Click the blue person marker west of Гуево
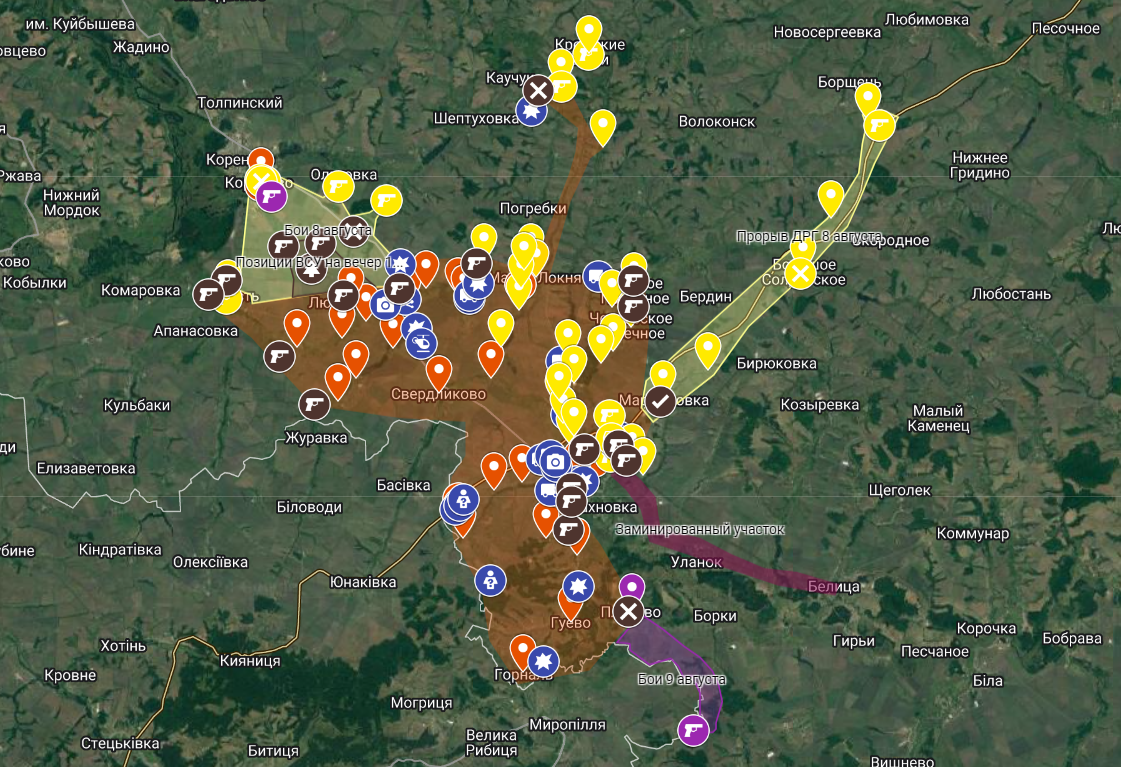Image resolution: width=1121 pixels, height=767 pixels. point(489,579)
